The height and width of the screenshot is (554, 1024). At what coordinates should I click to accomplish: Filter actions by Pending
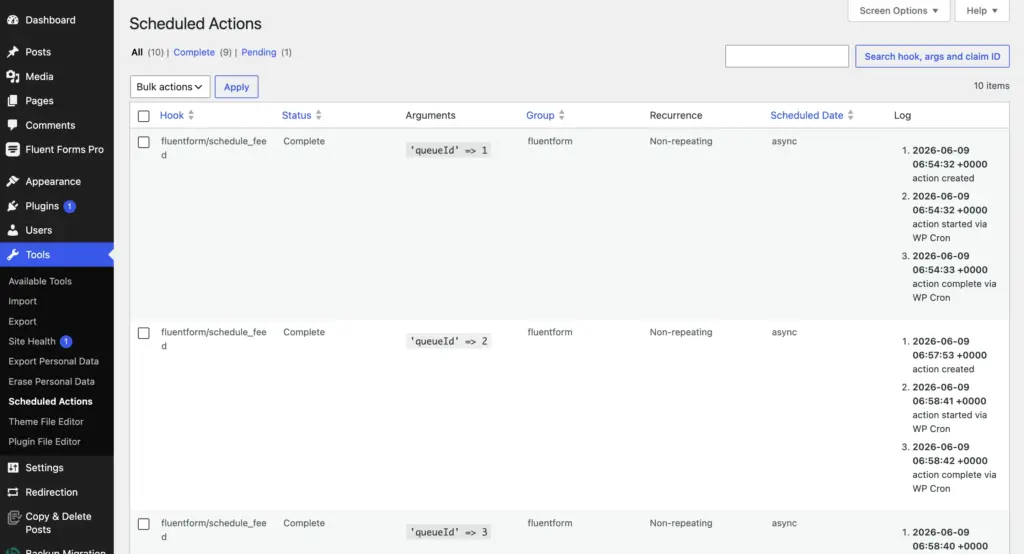259,52
